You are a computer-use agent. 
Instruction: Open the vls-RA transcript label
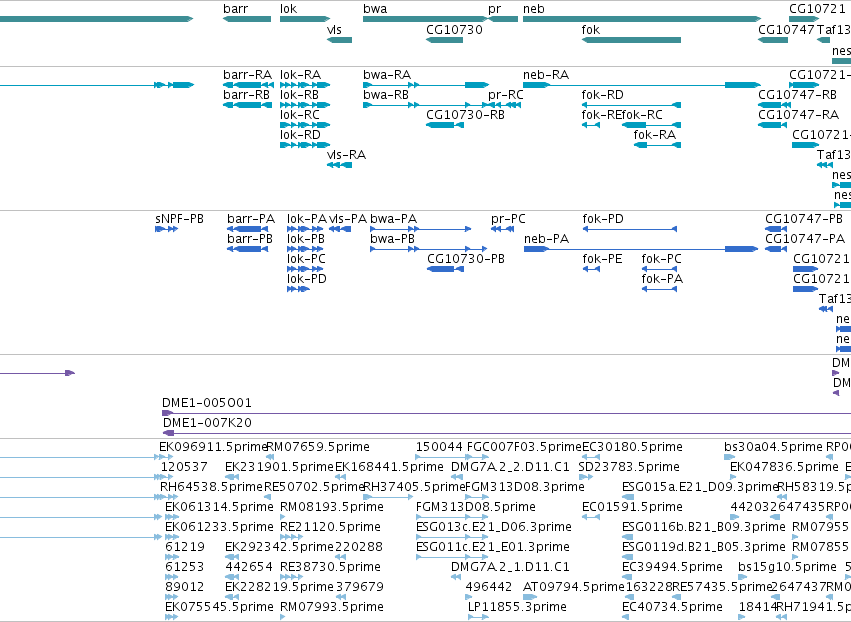tap(346, 155)
